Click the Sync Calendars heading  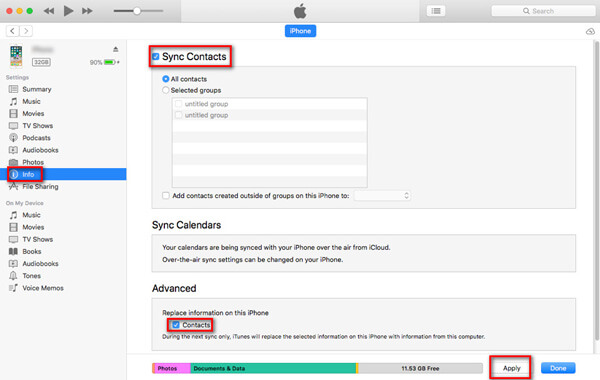186,225
